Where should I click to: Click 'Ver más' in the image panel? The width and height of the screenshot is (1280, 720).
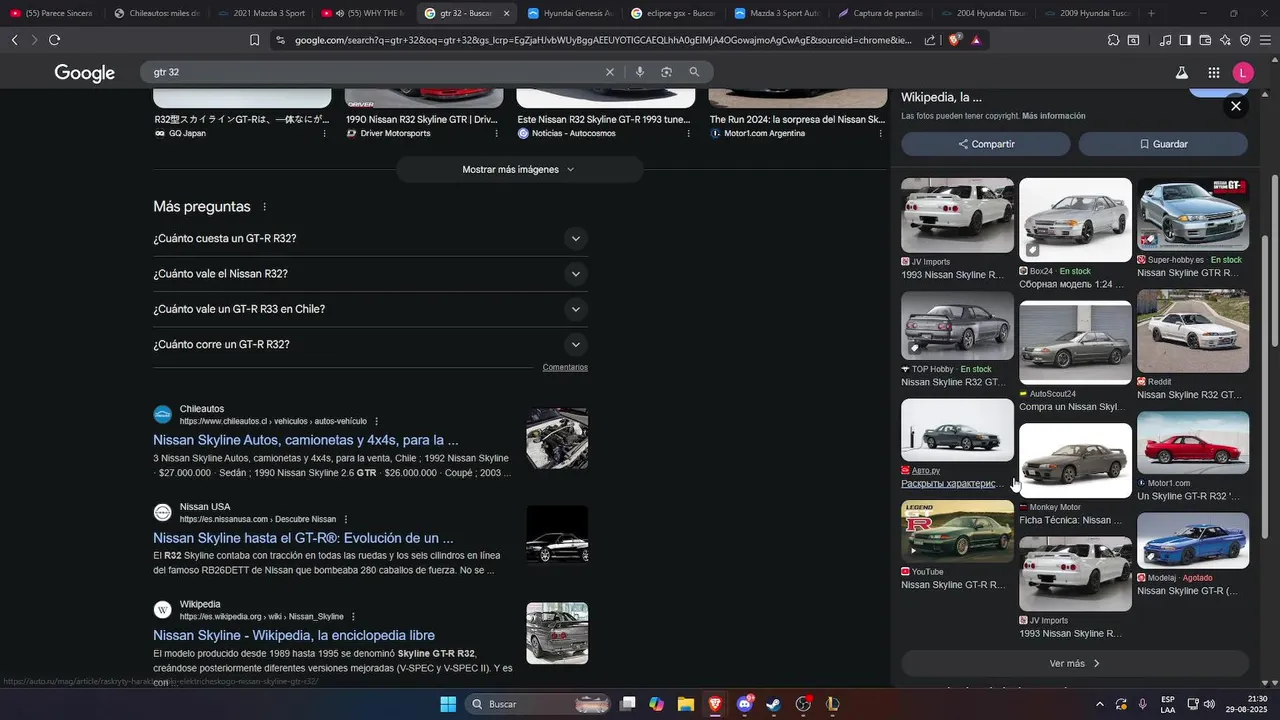[x=1075, y=663]
